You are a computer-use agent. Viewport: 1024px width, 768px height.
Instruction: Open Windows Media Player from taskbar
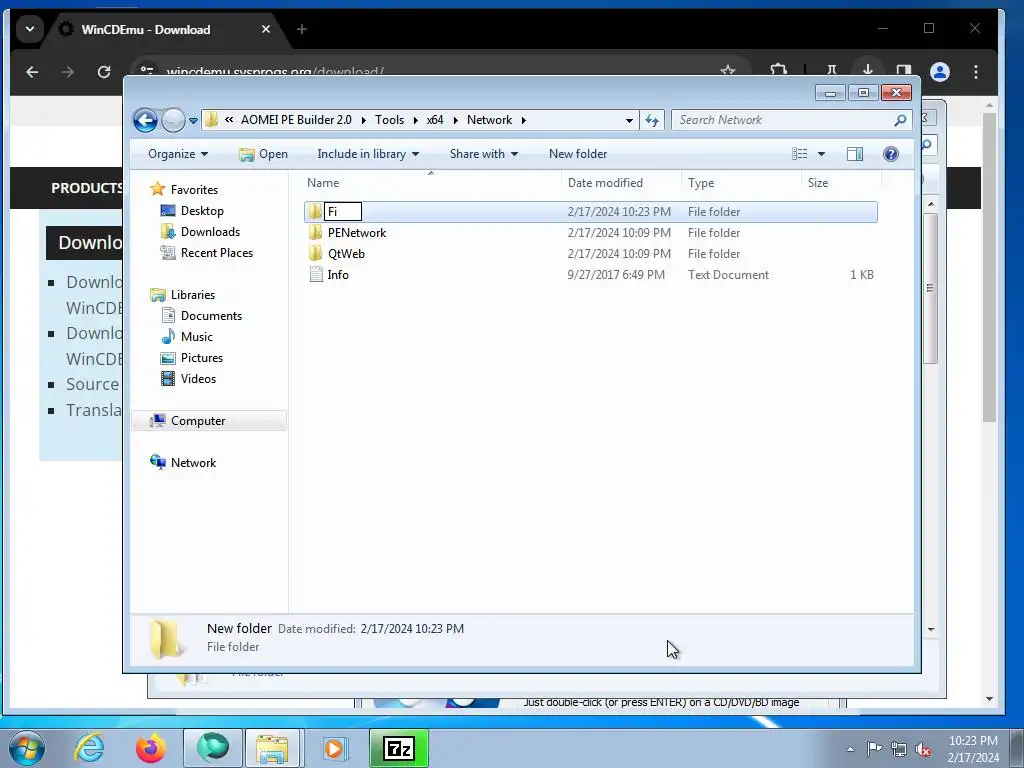click(x=335, y=748)
